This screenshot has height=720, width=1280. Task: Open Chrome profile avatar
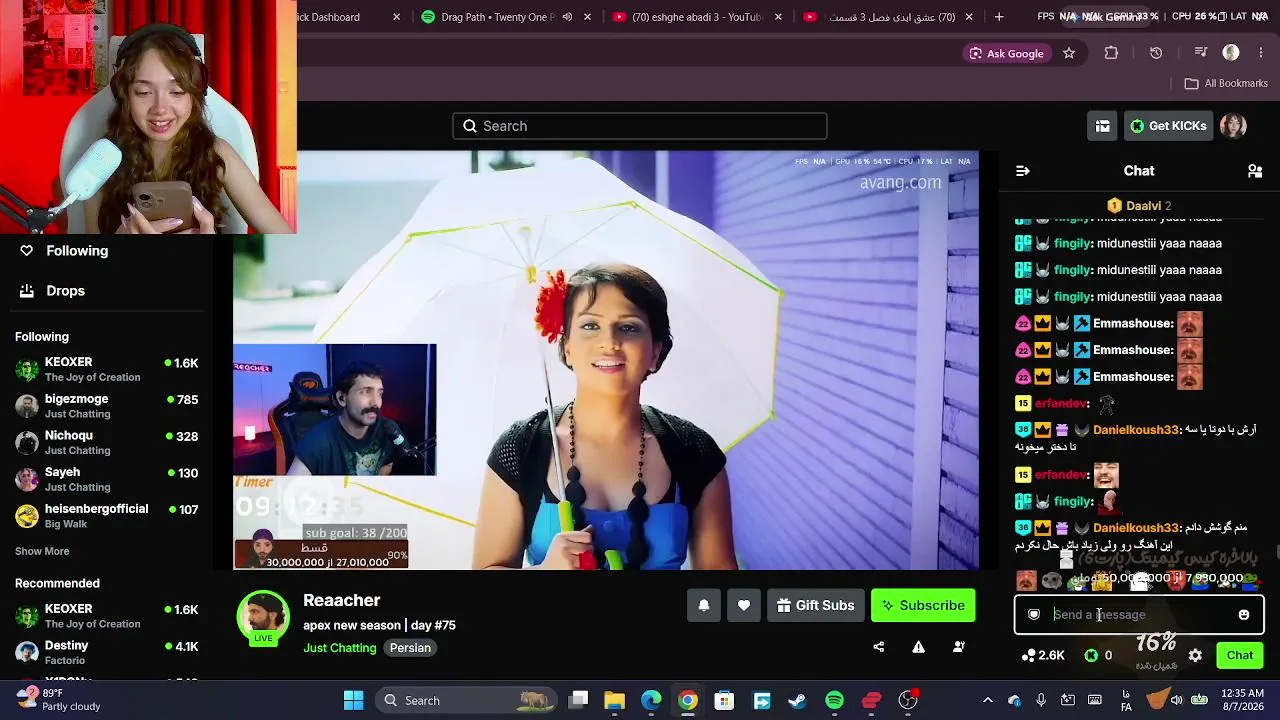(x=1231, y=53)
